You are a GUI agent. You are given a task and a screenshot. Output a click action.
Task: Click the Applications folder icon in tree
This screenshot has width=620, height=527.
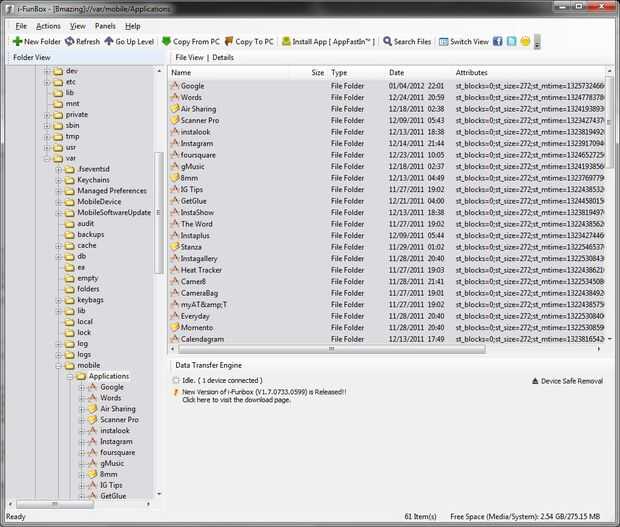click(81, 376)
